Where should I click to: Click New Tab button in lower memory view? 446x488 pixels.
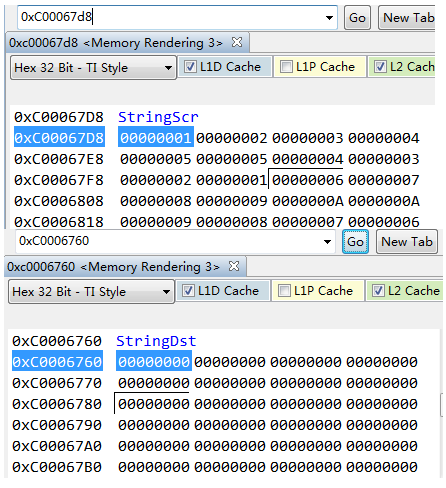(407, 242)
